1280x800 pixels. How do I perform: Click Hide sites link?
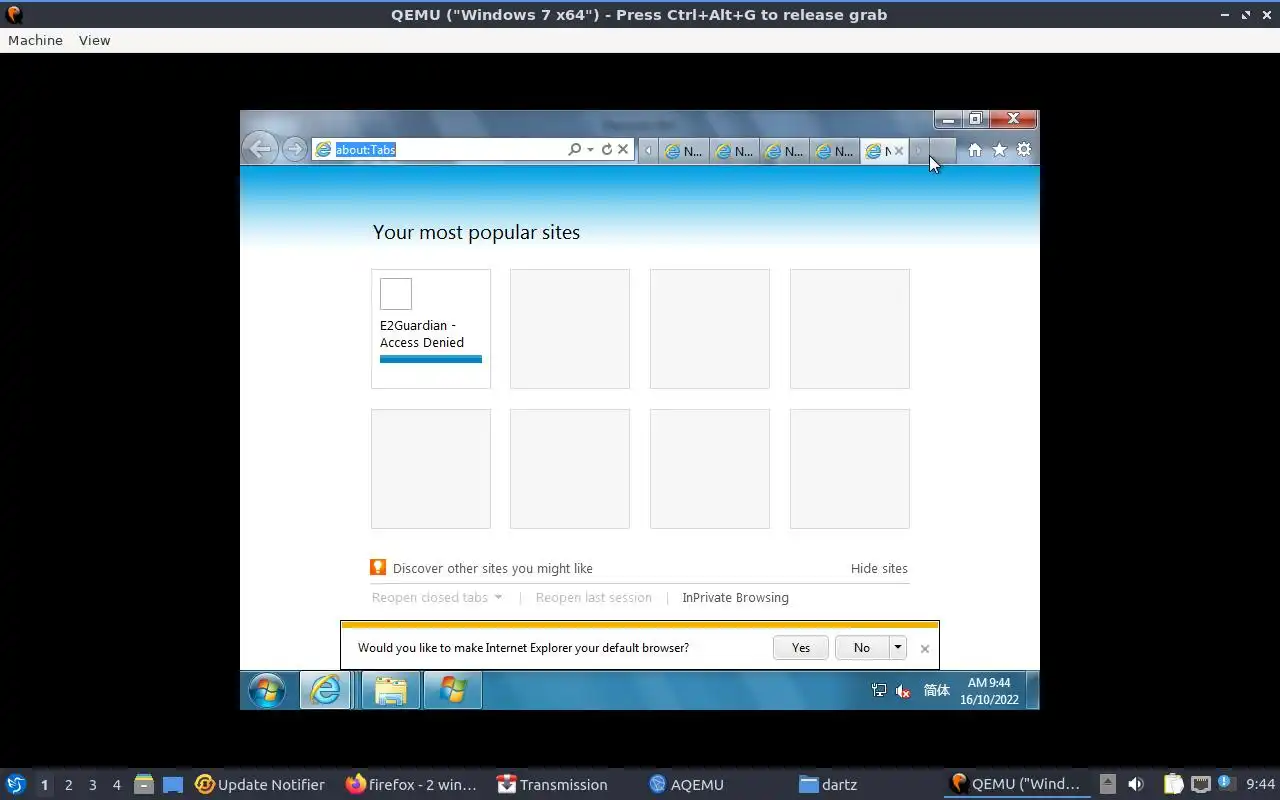(879, 568)
